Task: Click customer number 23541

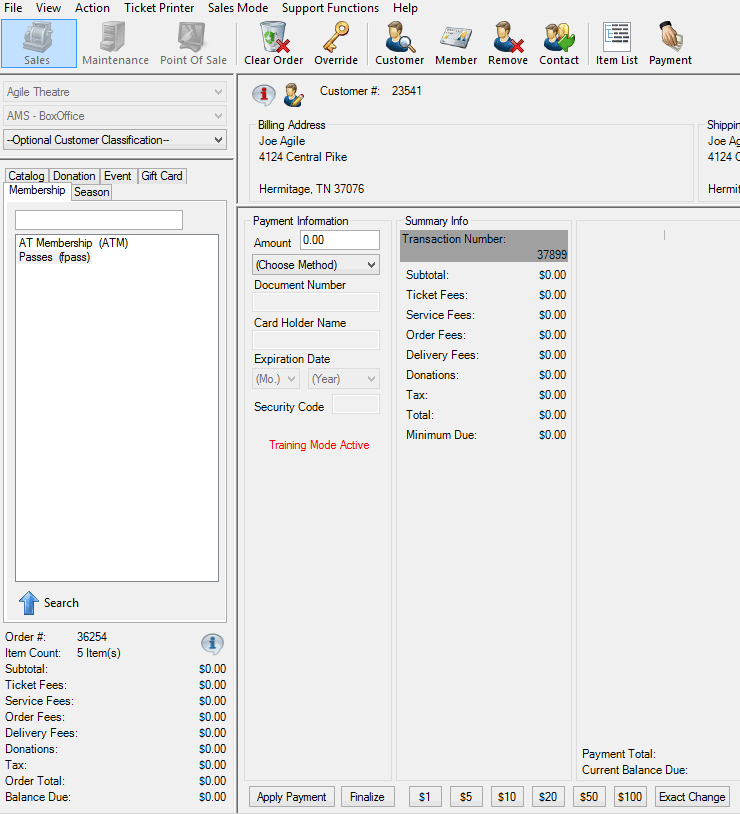Action: pyautogui.click(x=407, y=91)
